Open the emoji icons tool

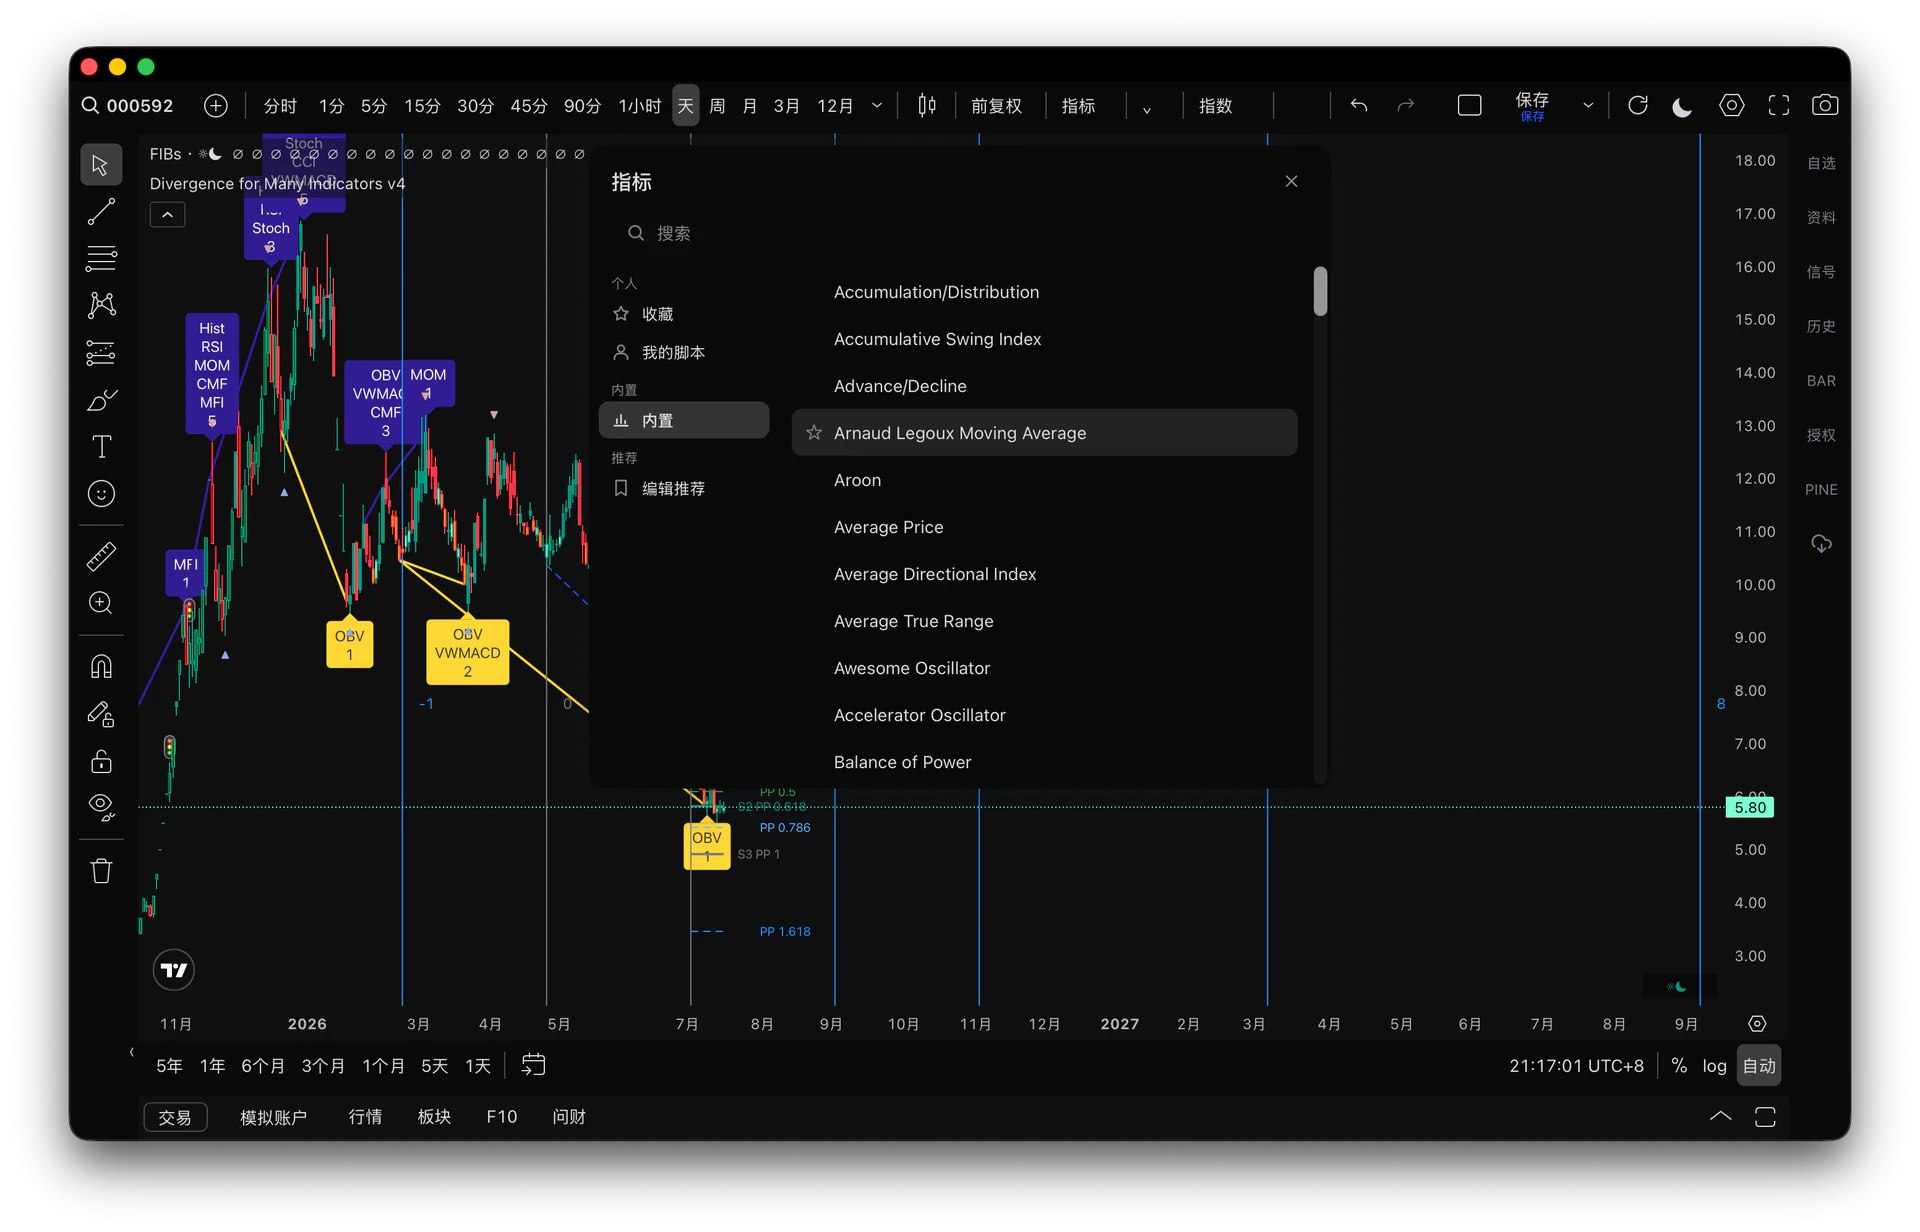click(101, 494)
